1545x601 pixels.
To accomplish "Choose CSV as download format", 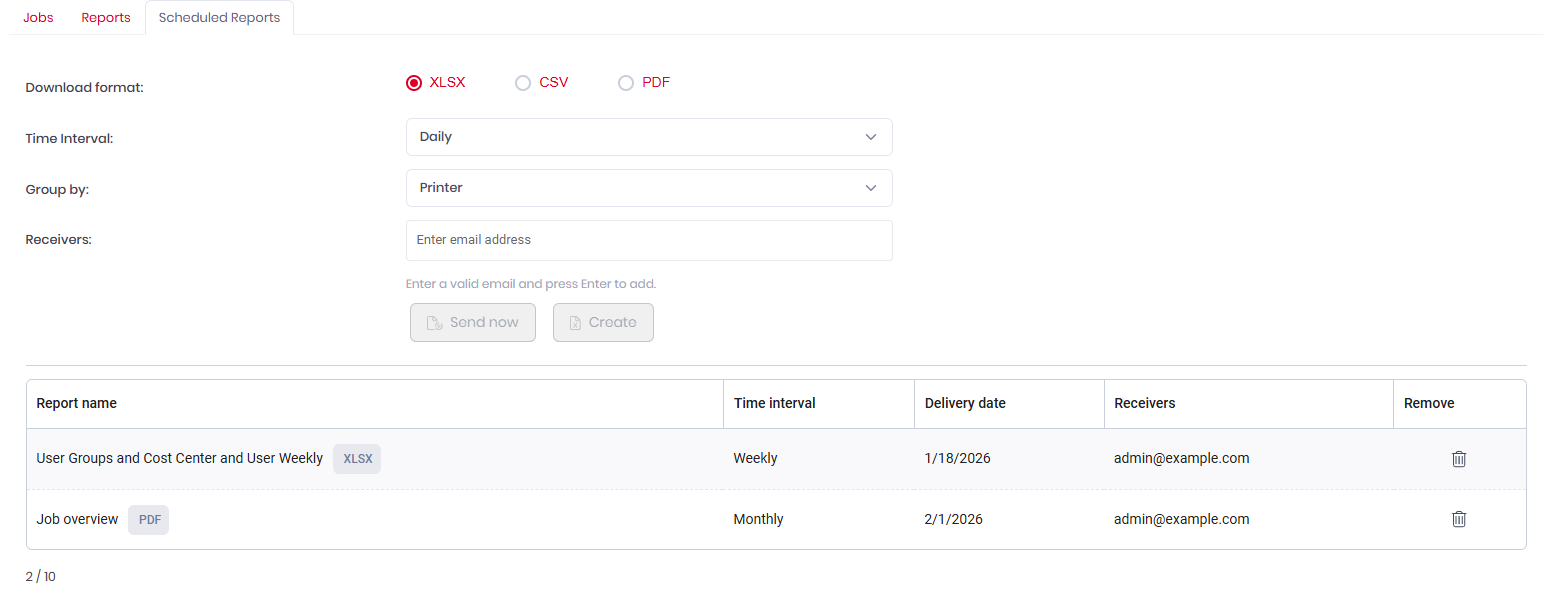I will pos(523,83).
